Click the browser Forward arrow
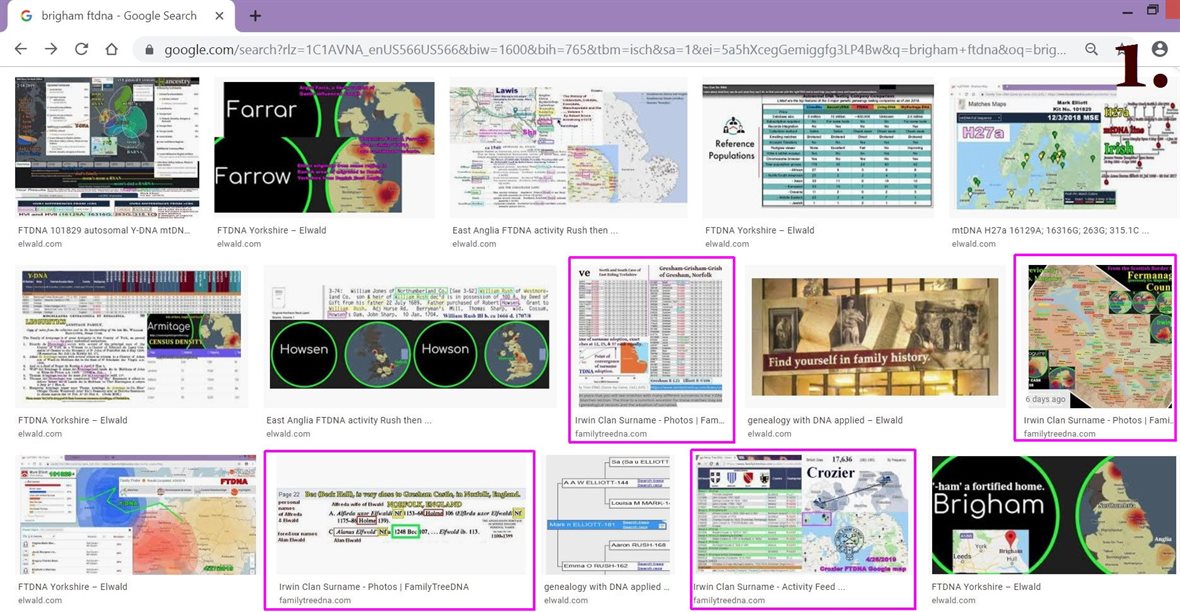The width and height of the screenshot is (1180, 612). click(x=51, y=49)
